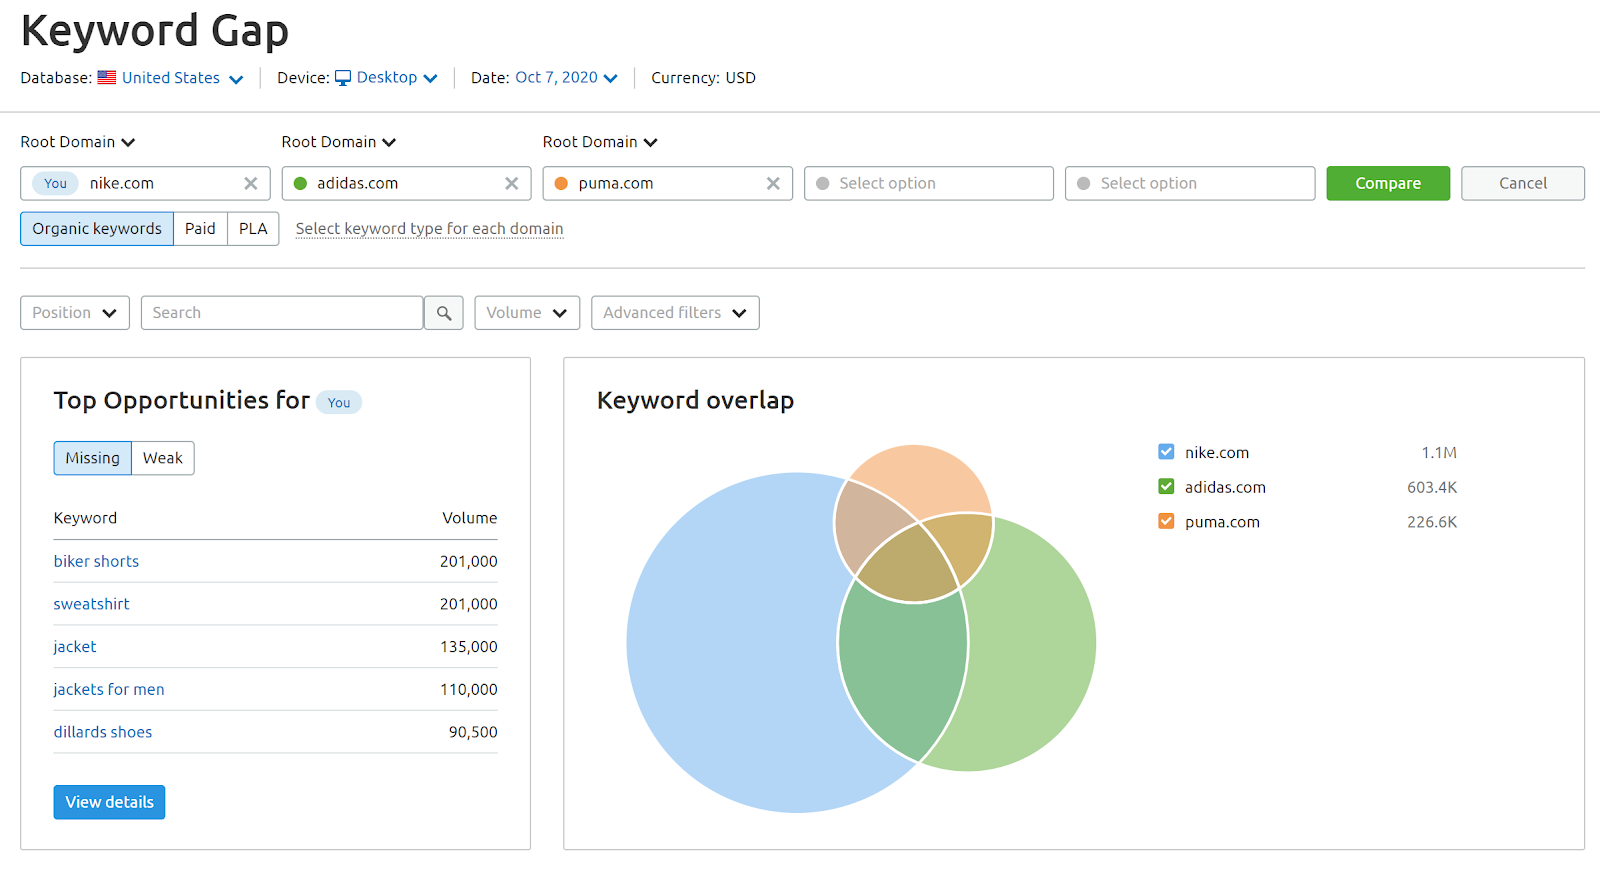Image resolution: width=1600 pixels, height=871 pixels.
Task: Click the You badge beside nike.com
Action: pyautogui.click(x=55, y=183)
